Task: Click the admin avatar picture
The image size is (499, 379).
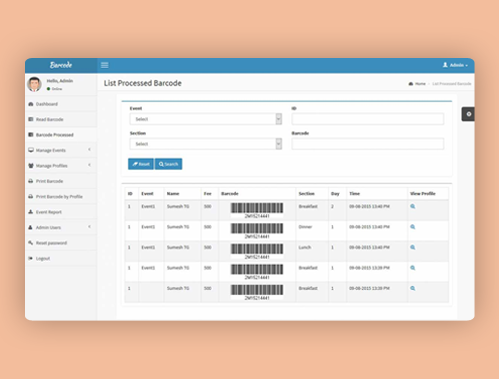Action: point(34,84)
